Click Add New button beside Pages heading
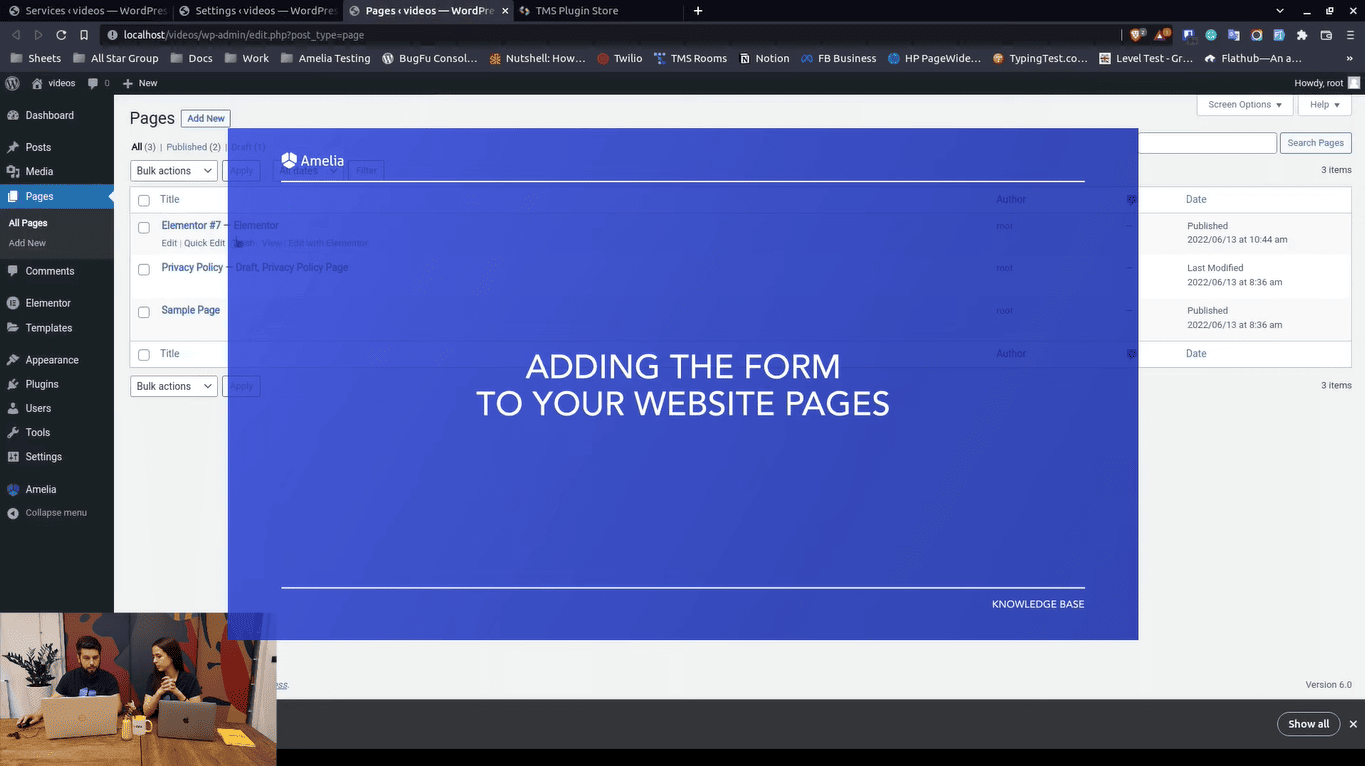This screenshot has width=1365, height=766. pos(206,118)
